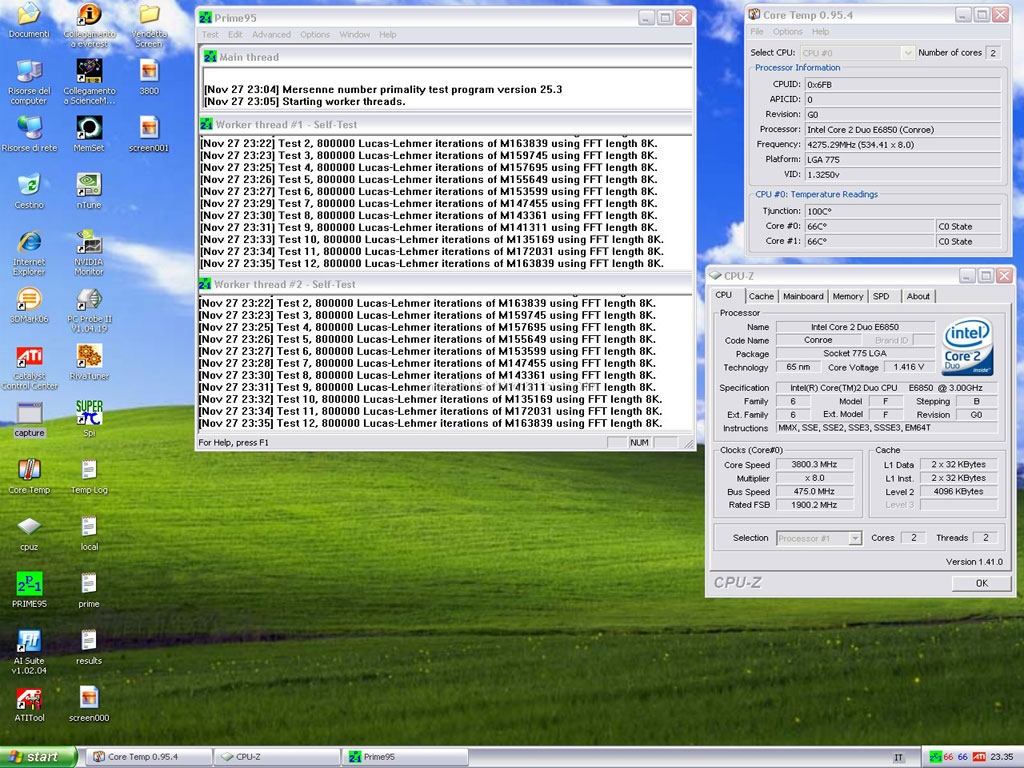The width and height of the screenshot is (1024, 768).
Task: Select the capture desktop icon
Action: [x=29, y=419]
